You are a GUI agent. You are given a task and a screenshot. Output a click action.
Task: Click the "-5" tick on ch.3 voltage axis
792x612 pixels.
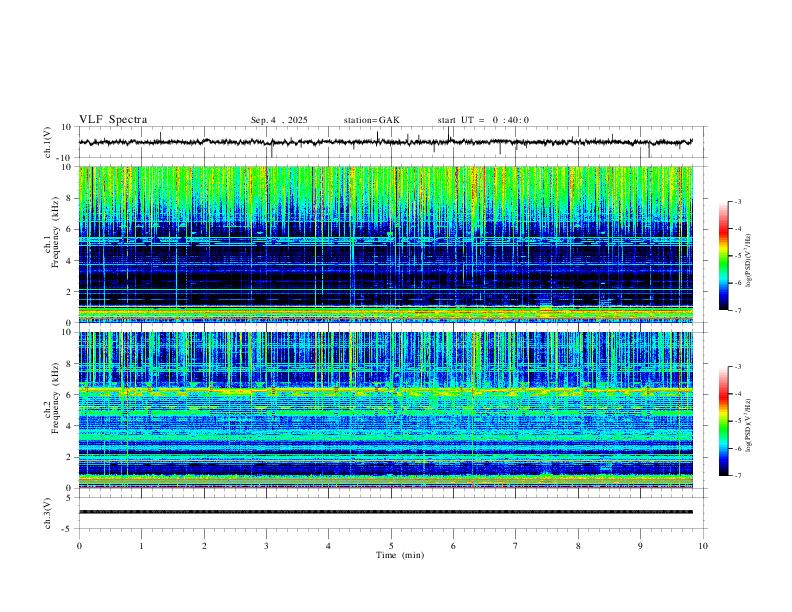[68, 529]
